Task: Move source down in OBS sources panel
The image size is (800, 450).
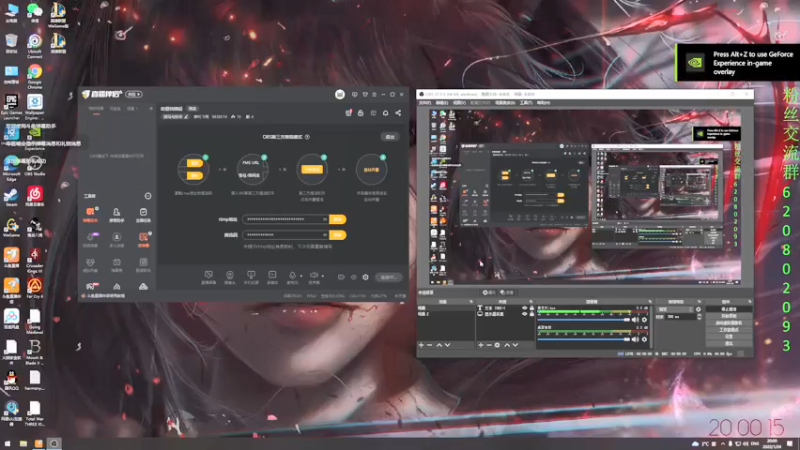Action: pos(515,345)
